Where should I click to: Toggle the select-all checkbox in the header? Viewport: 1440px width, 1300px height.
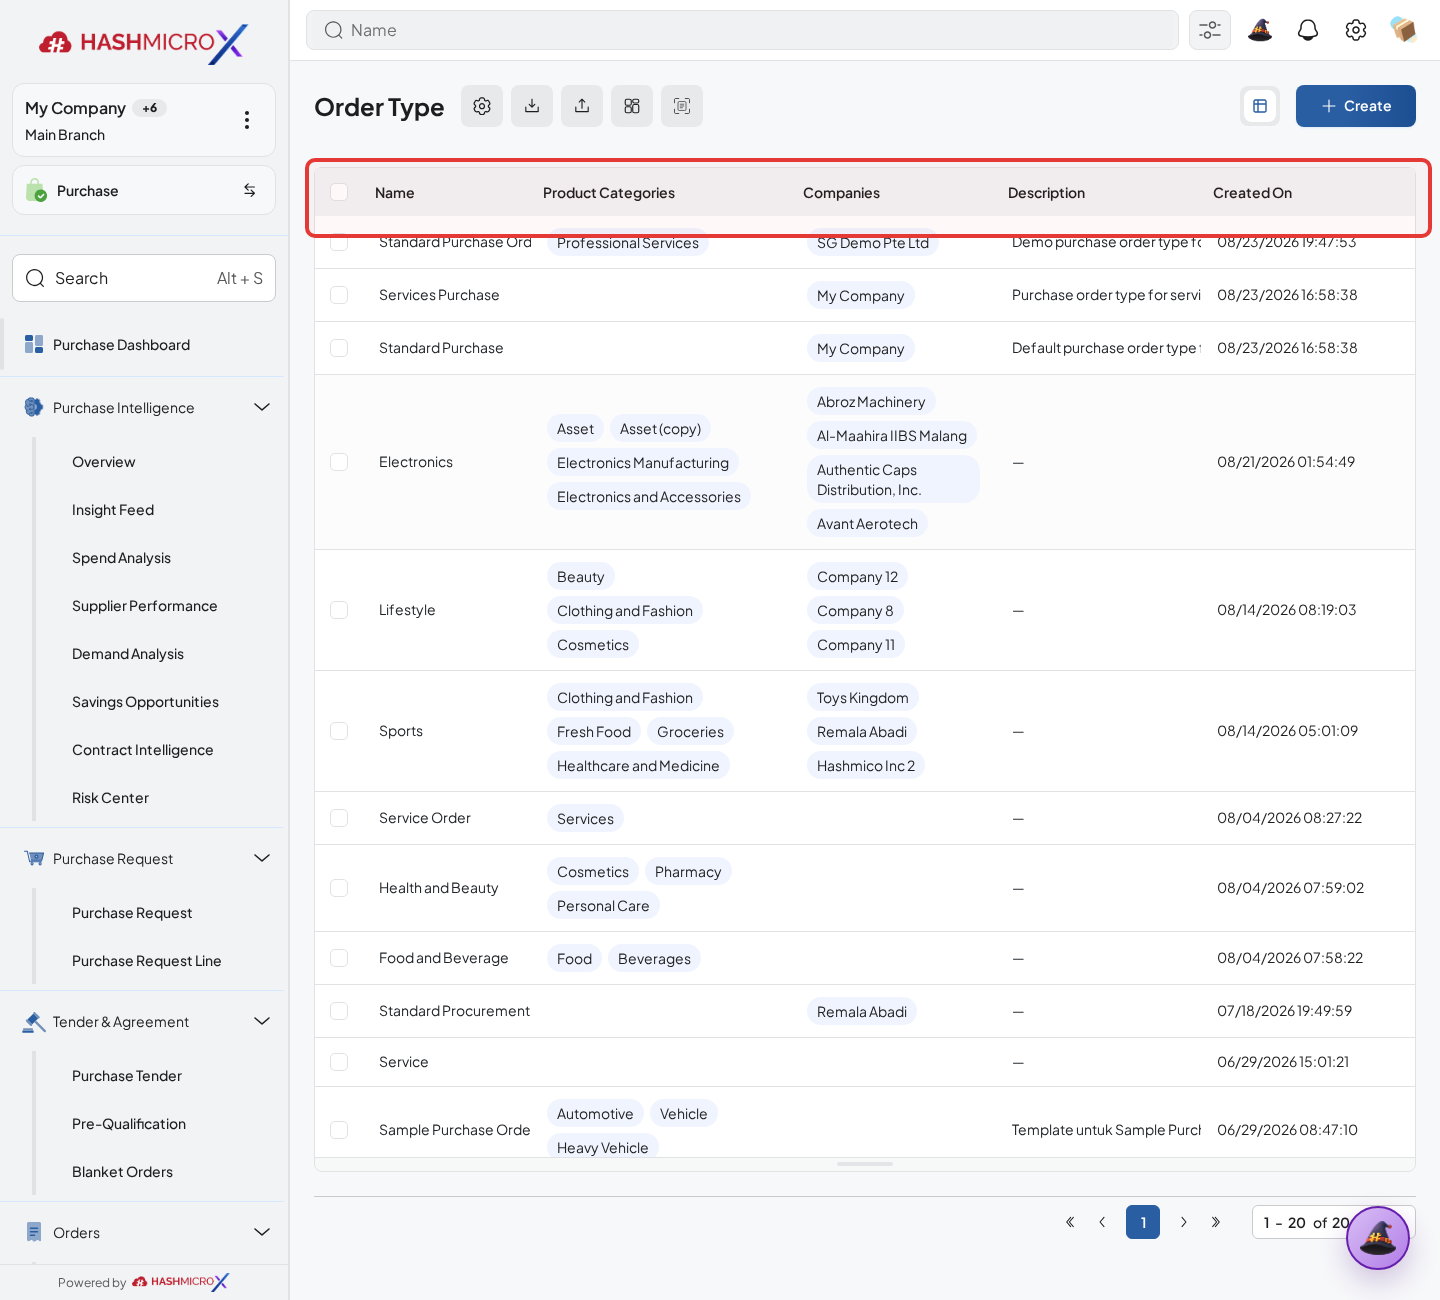coord(339,192)
